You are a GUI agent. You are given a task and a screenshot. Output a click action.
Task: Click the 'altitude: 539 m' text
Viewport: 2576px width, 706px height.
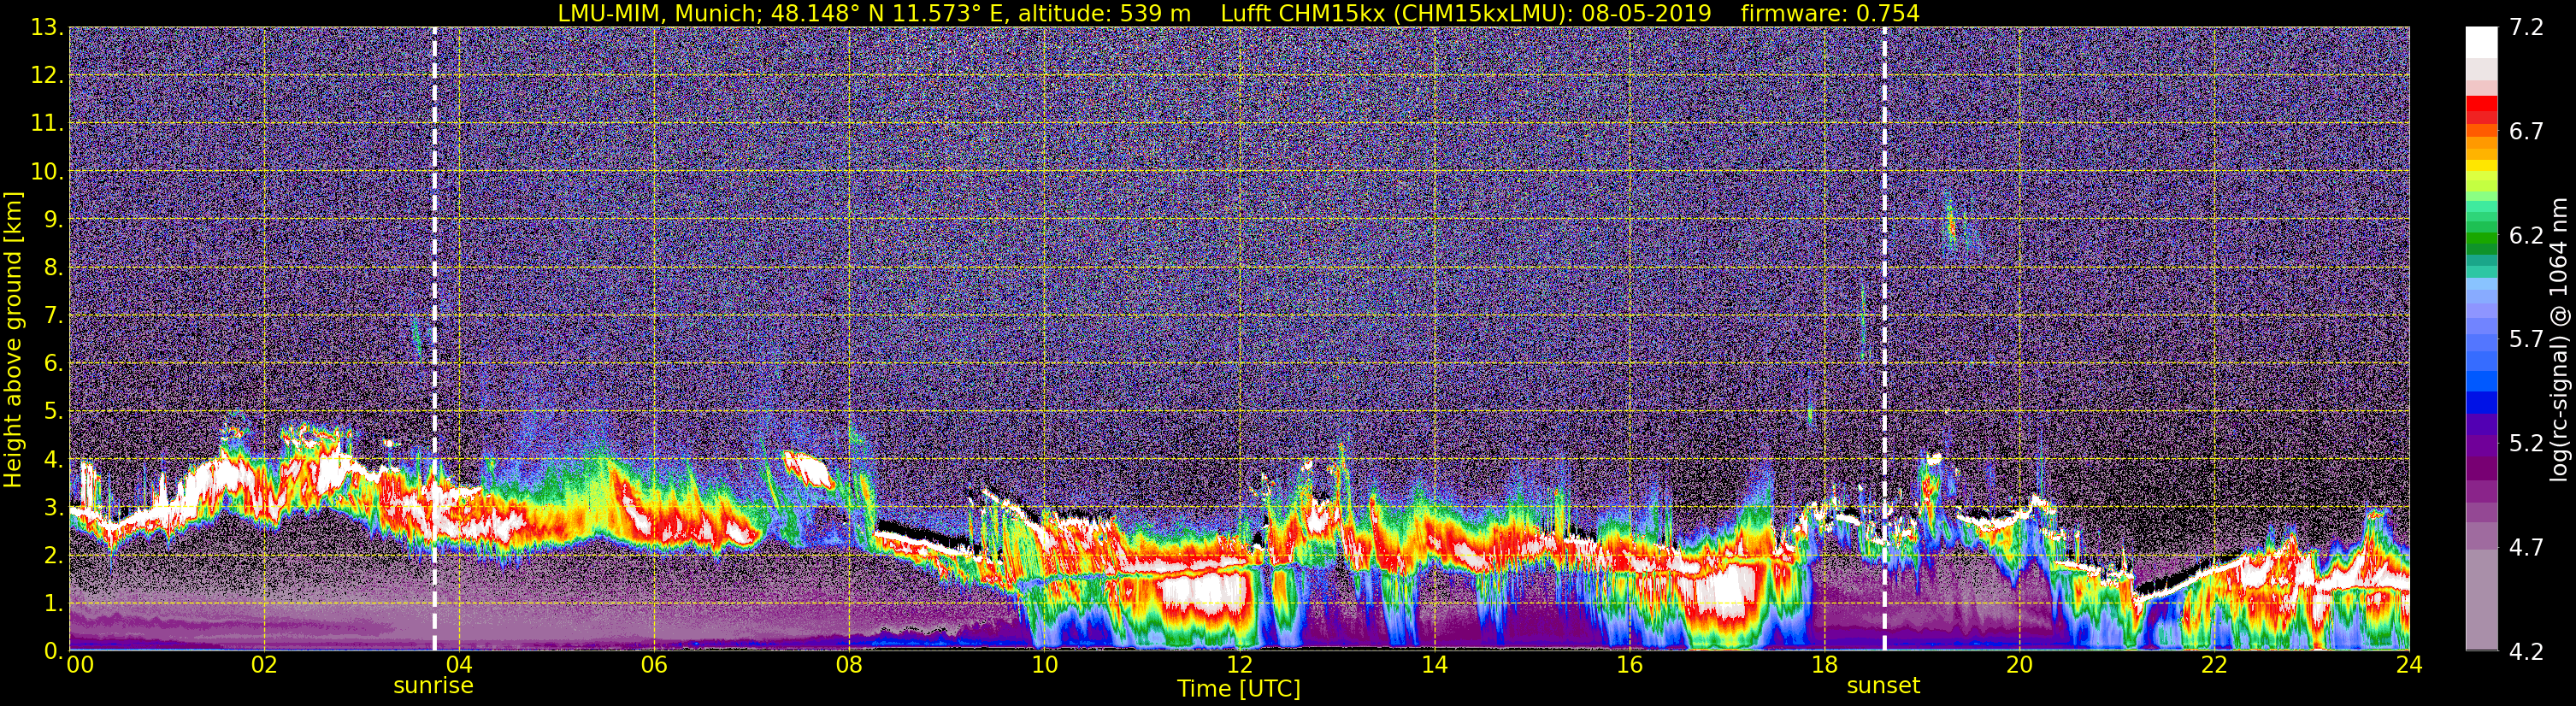[1104, 13]
